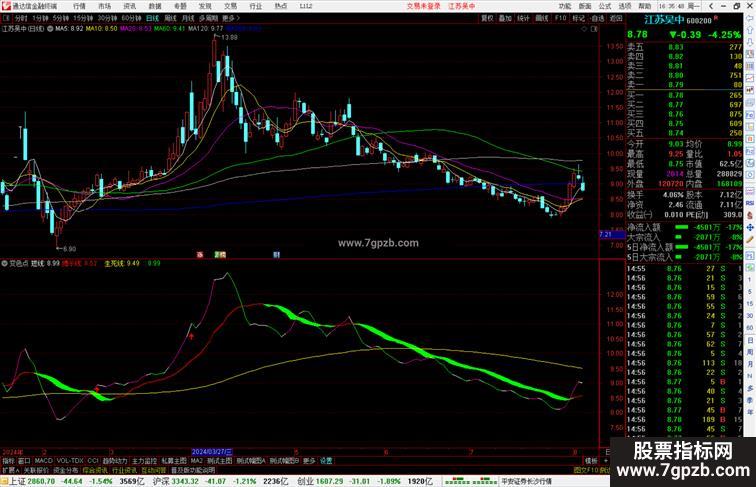Screen dimensions: 756x487
Task: Click the 江苏吴中 stock name header
Action: point(664,20)
